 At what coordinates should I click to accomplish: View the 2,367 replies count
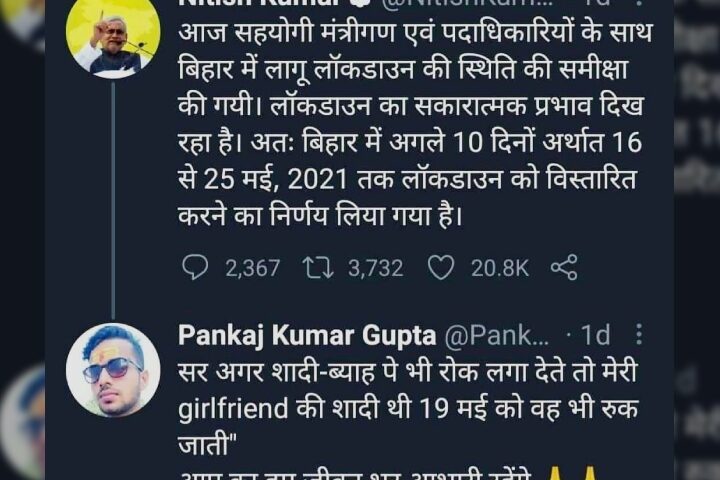(x=253, y=268)
